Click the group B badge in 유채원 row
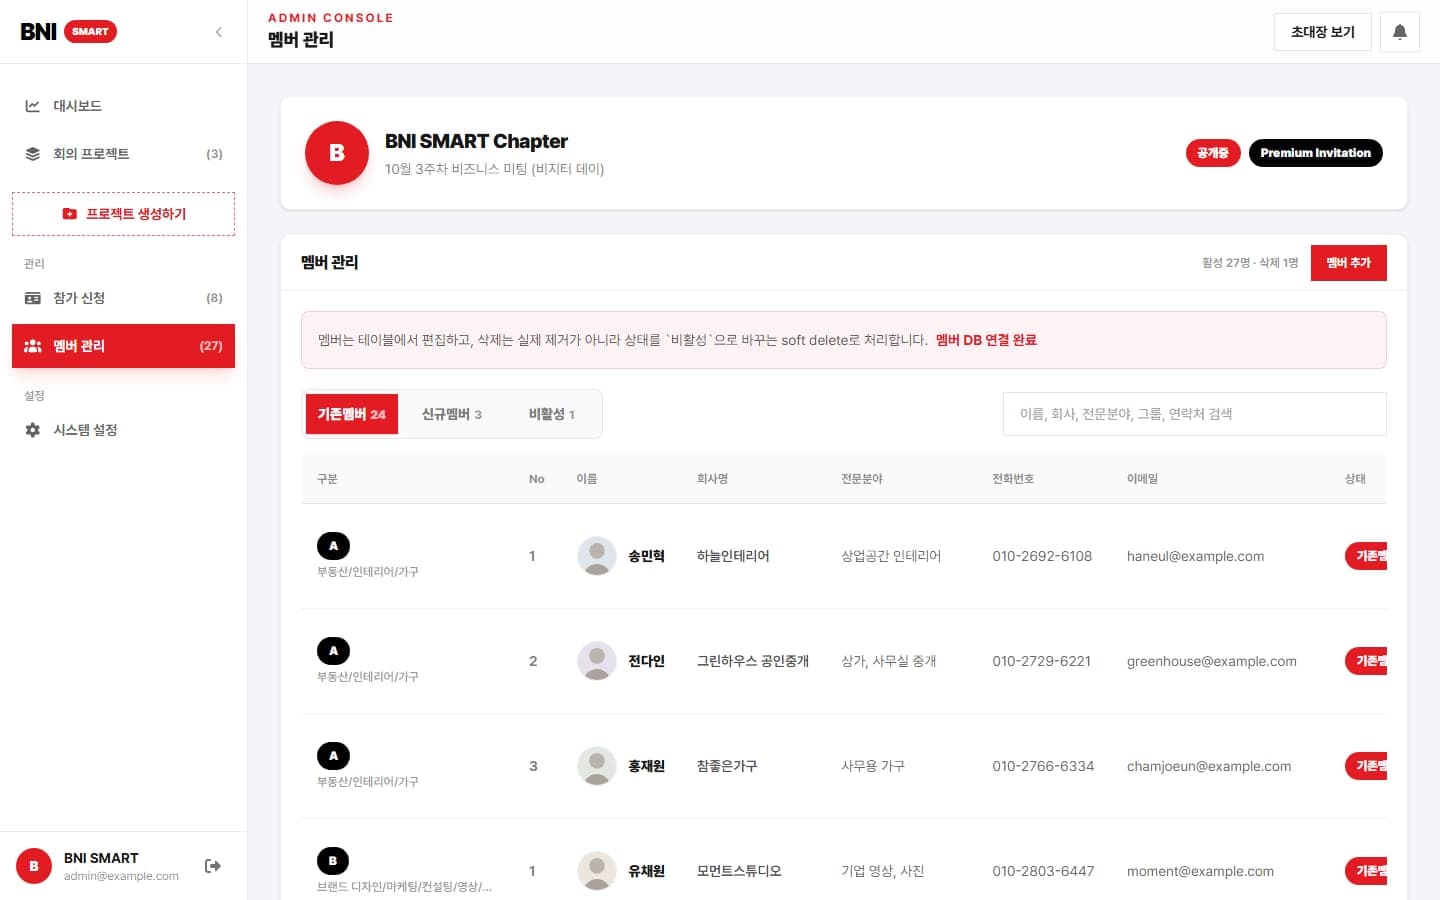The height and width of the screenshot is (900, 1440). tap(333, 861)
